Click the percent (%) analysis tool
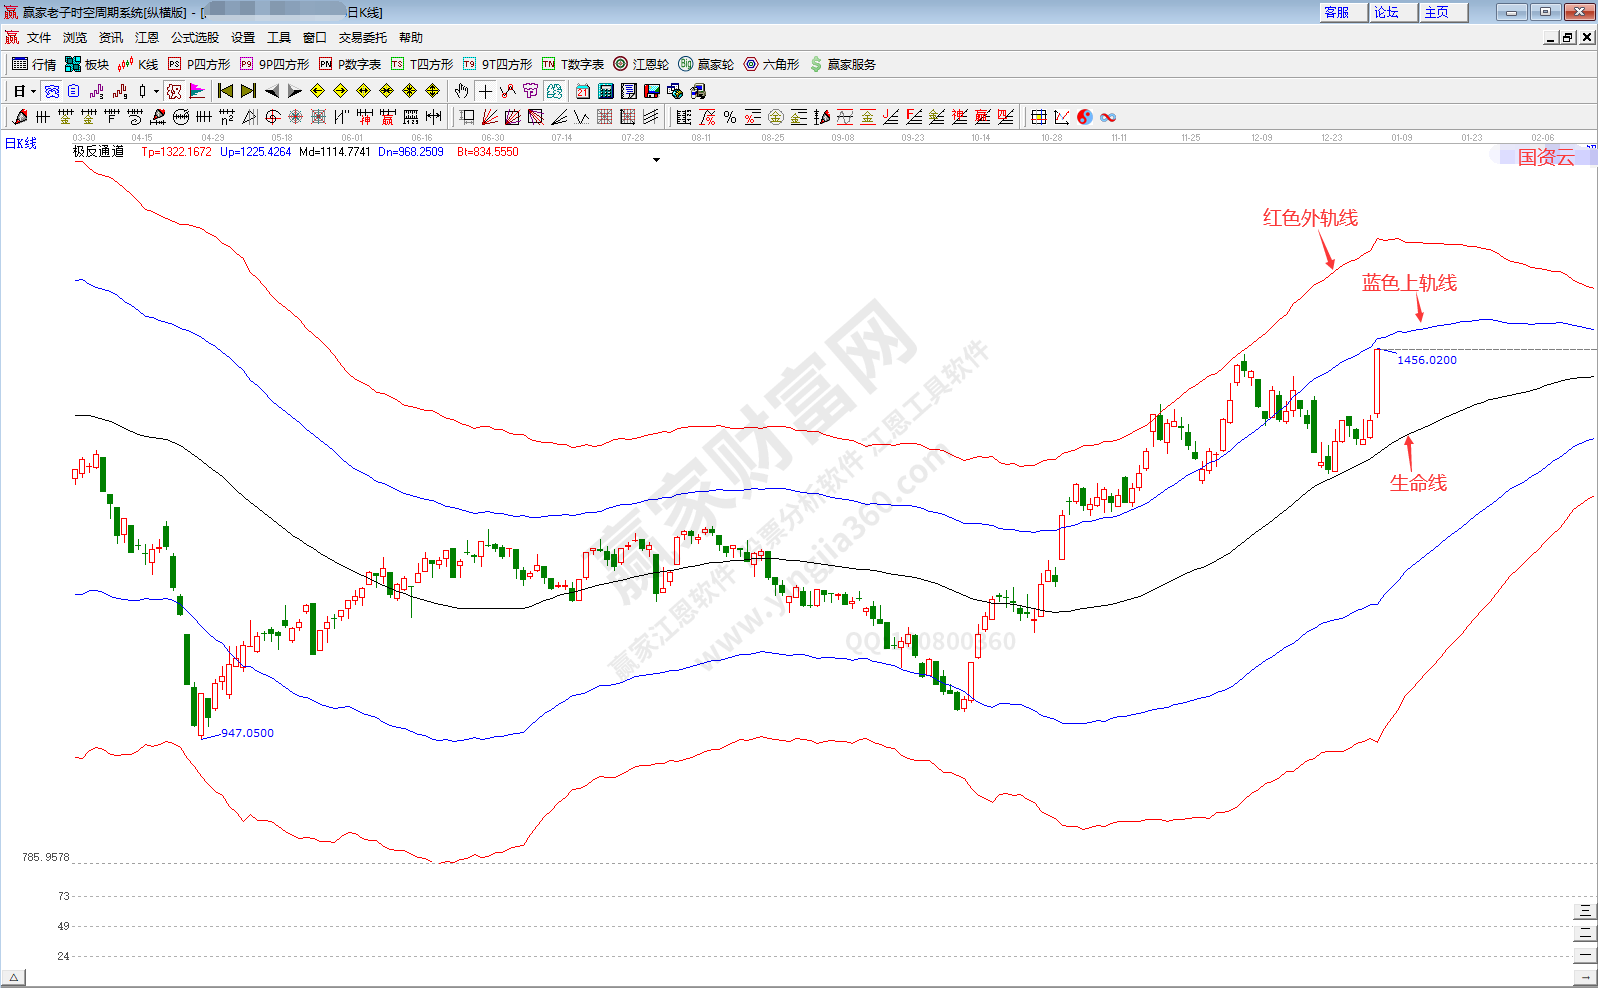Screen dimensions: 1598x988 click(x=730, y=117)
